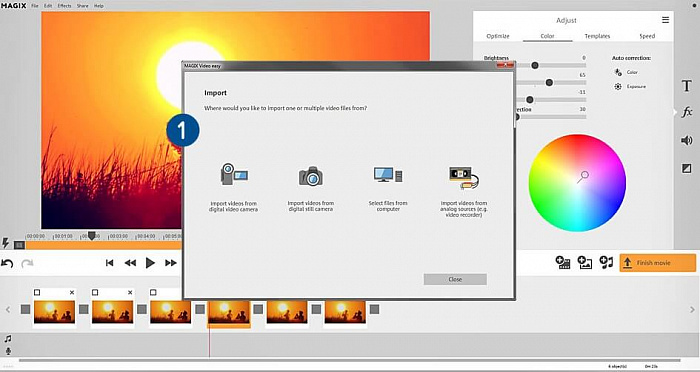Switch to the Optimize tab
This screenshot has height=372, width=700.
pos(498,36)
